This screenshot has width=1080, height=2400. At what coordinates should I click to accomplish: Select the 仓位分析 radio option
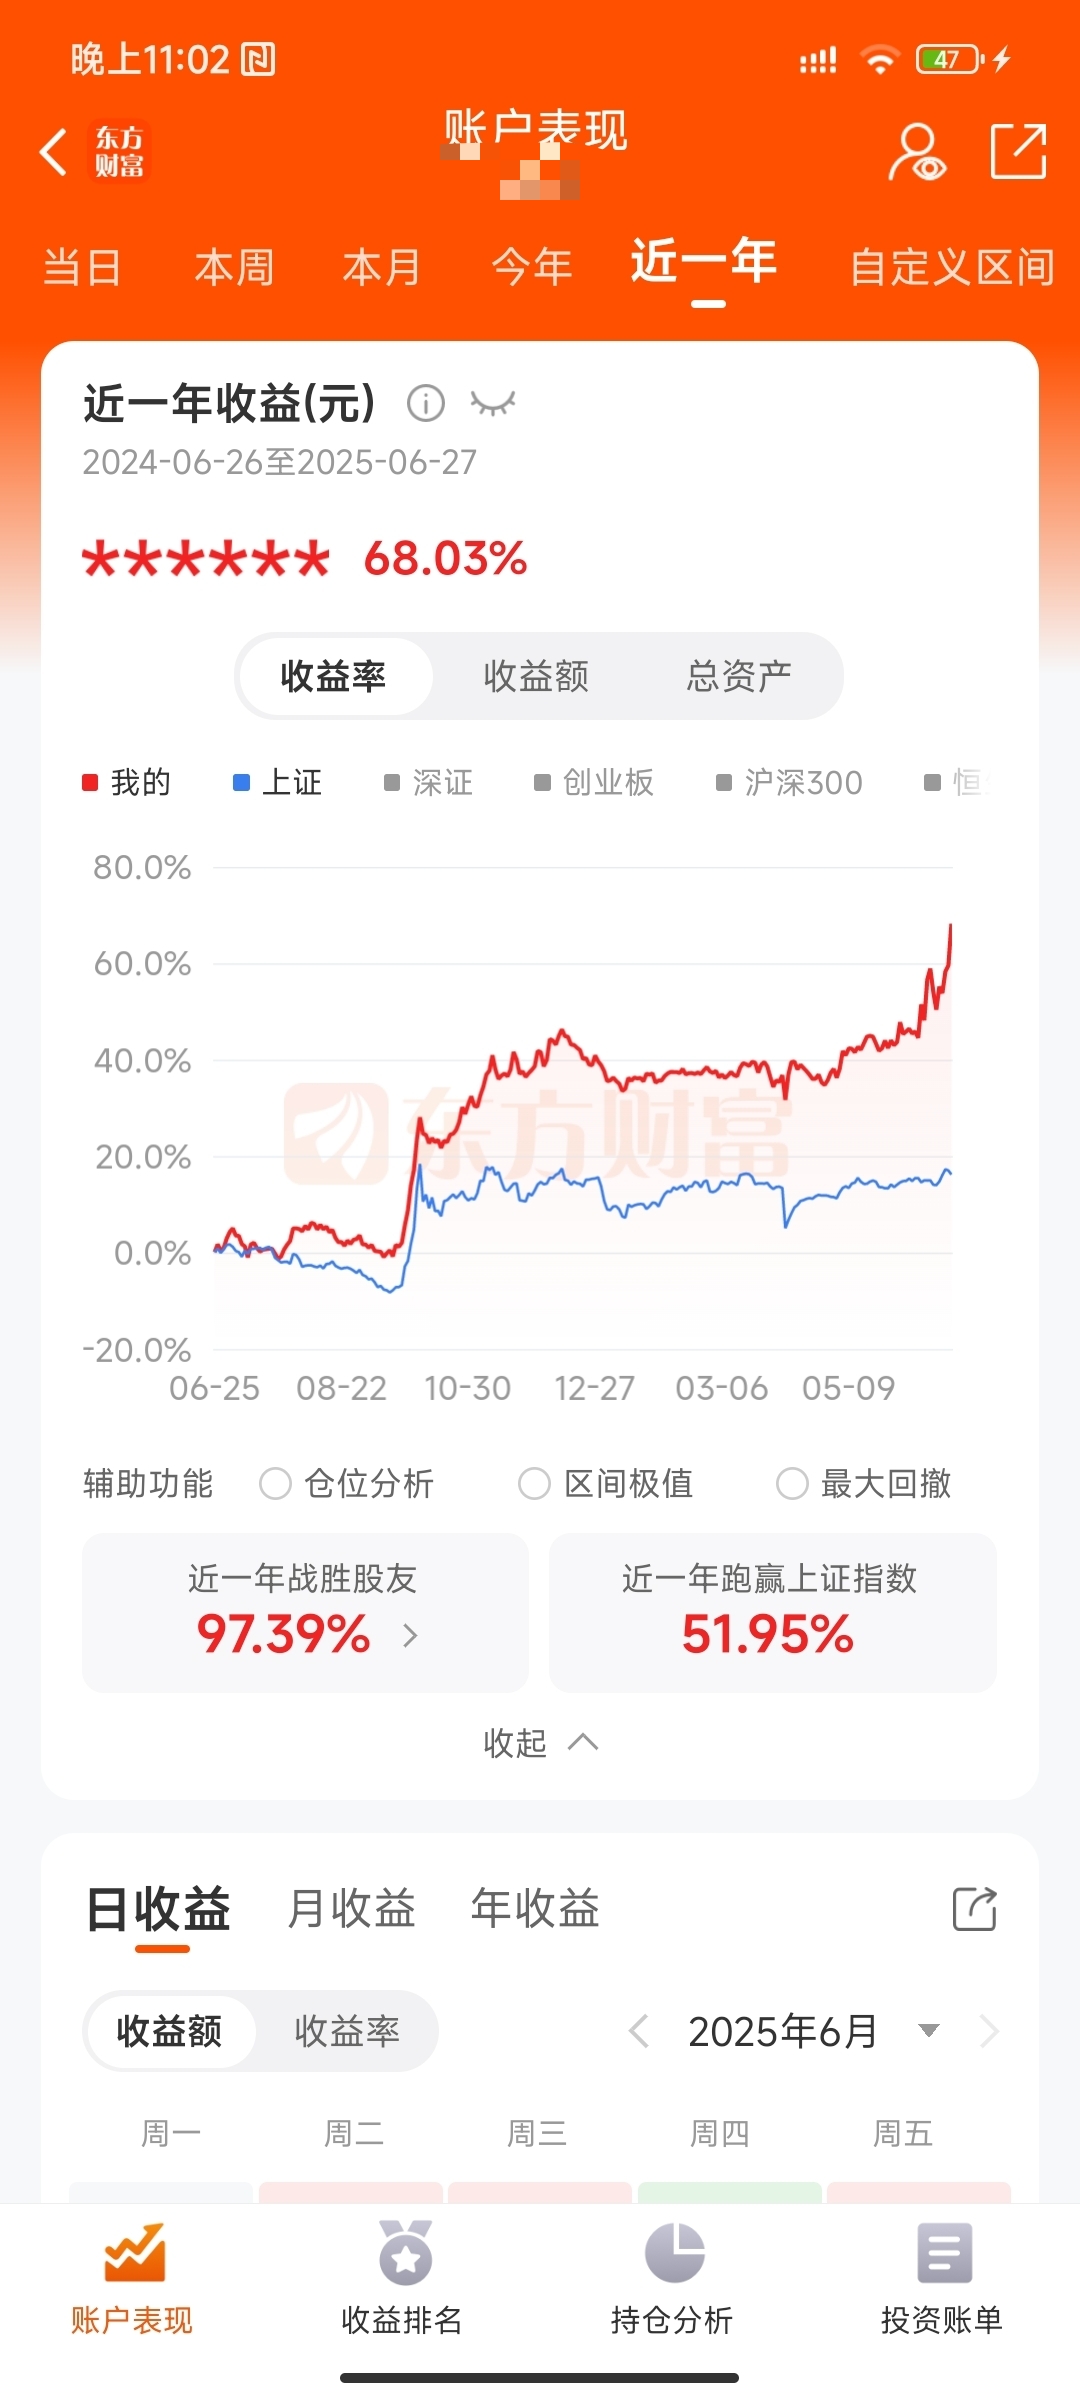tap(275, 1483)
